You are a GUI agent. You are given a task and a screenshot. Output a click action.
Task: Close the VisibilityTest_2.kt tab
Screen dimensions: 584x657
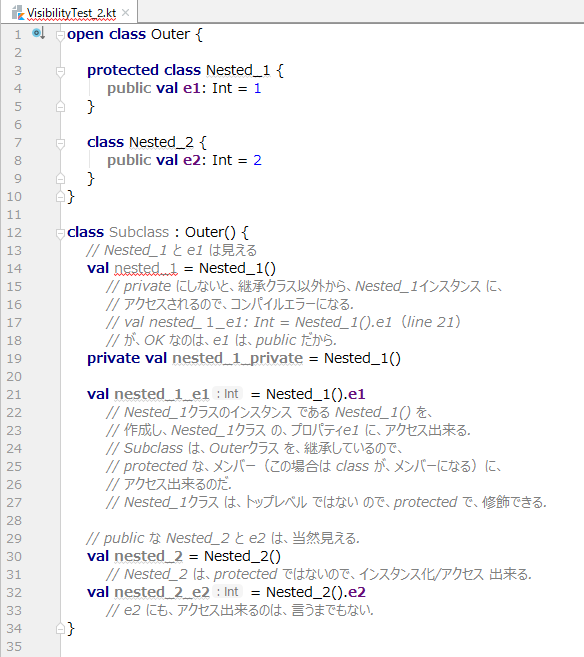(x=125, y=13)
